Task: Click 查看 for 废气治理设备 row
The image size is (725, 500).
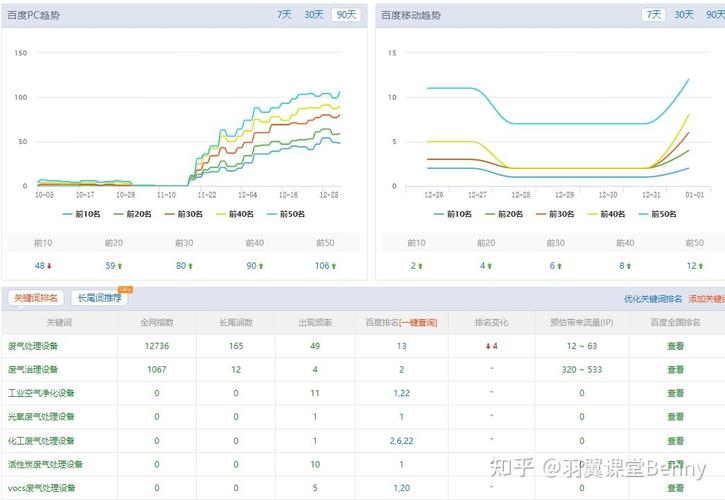Action: (x=676, y=369)
